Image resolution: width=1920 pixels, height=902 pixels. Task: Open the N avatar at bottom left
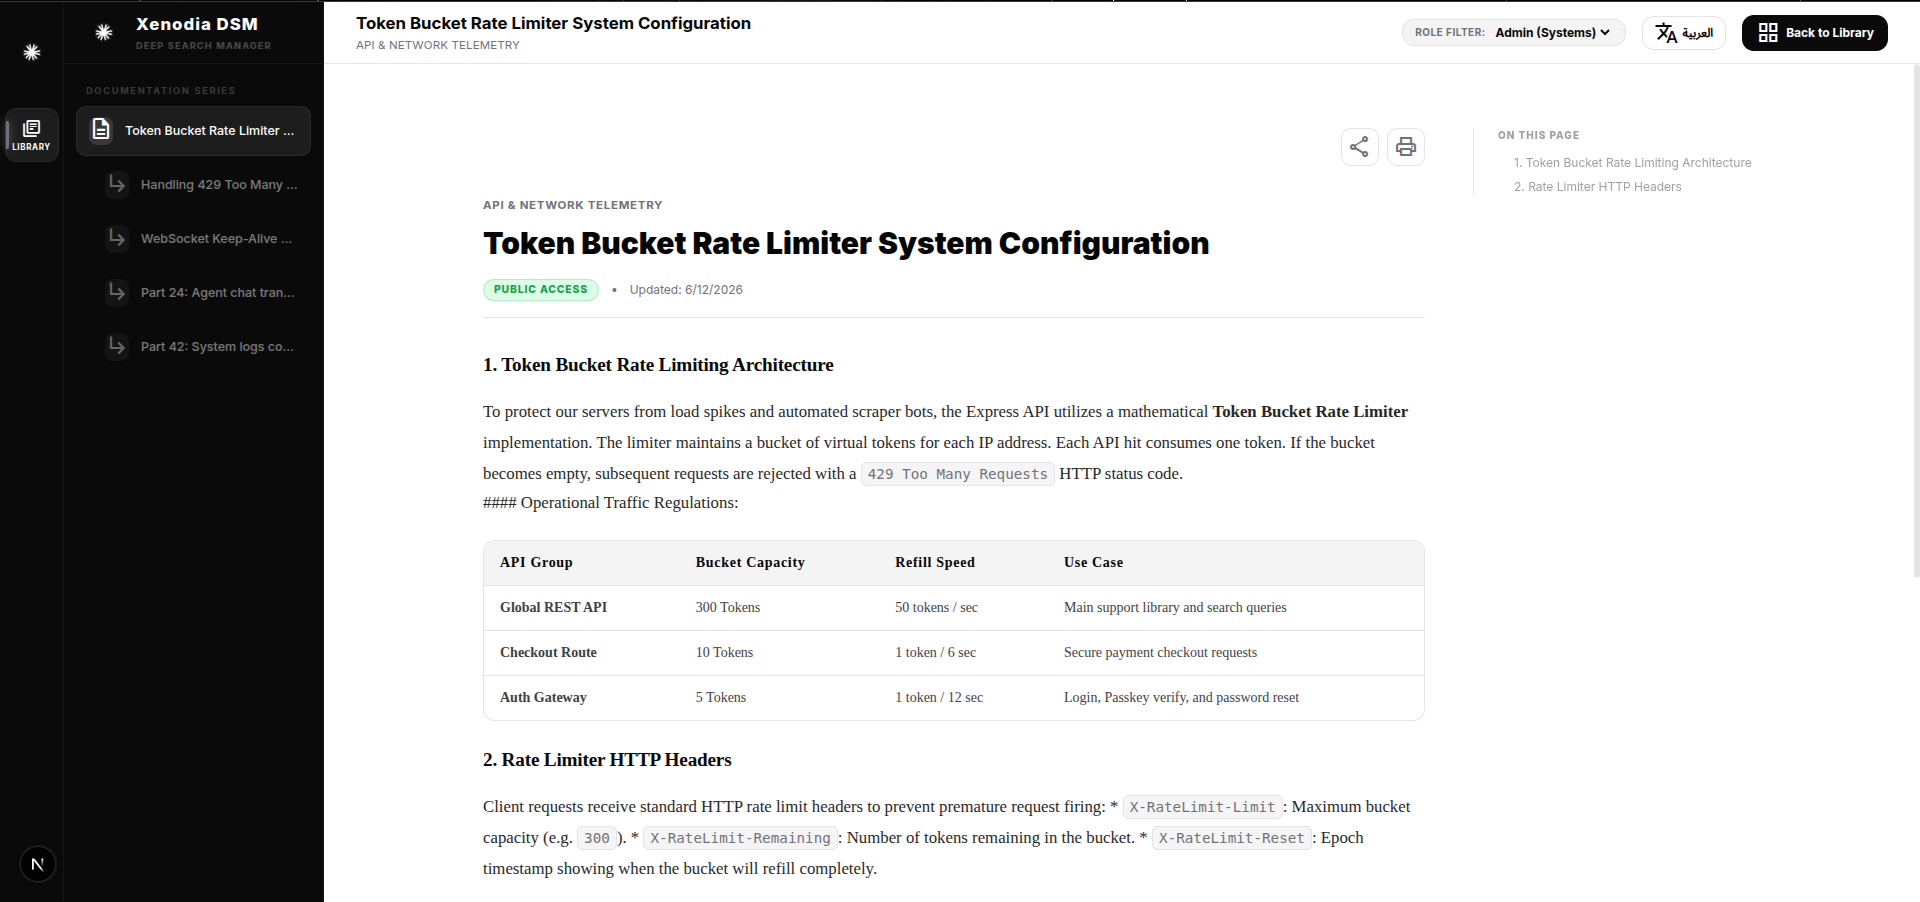point(38,864)
